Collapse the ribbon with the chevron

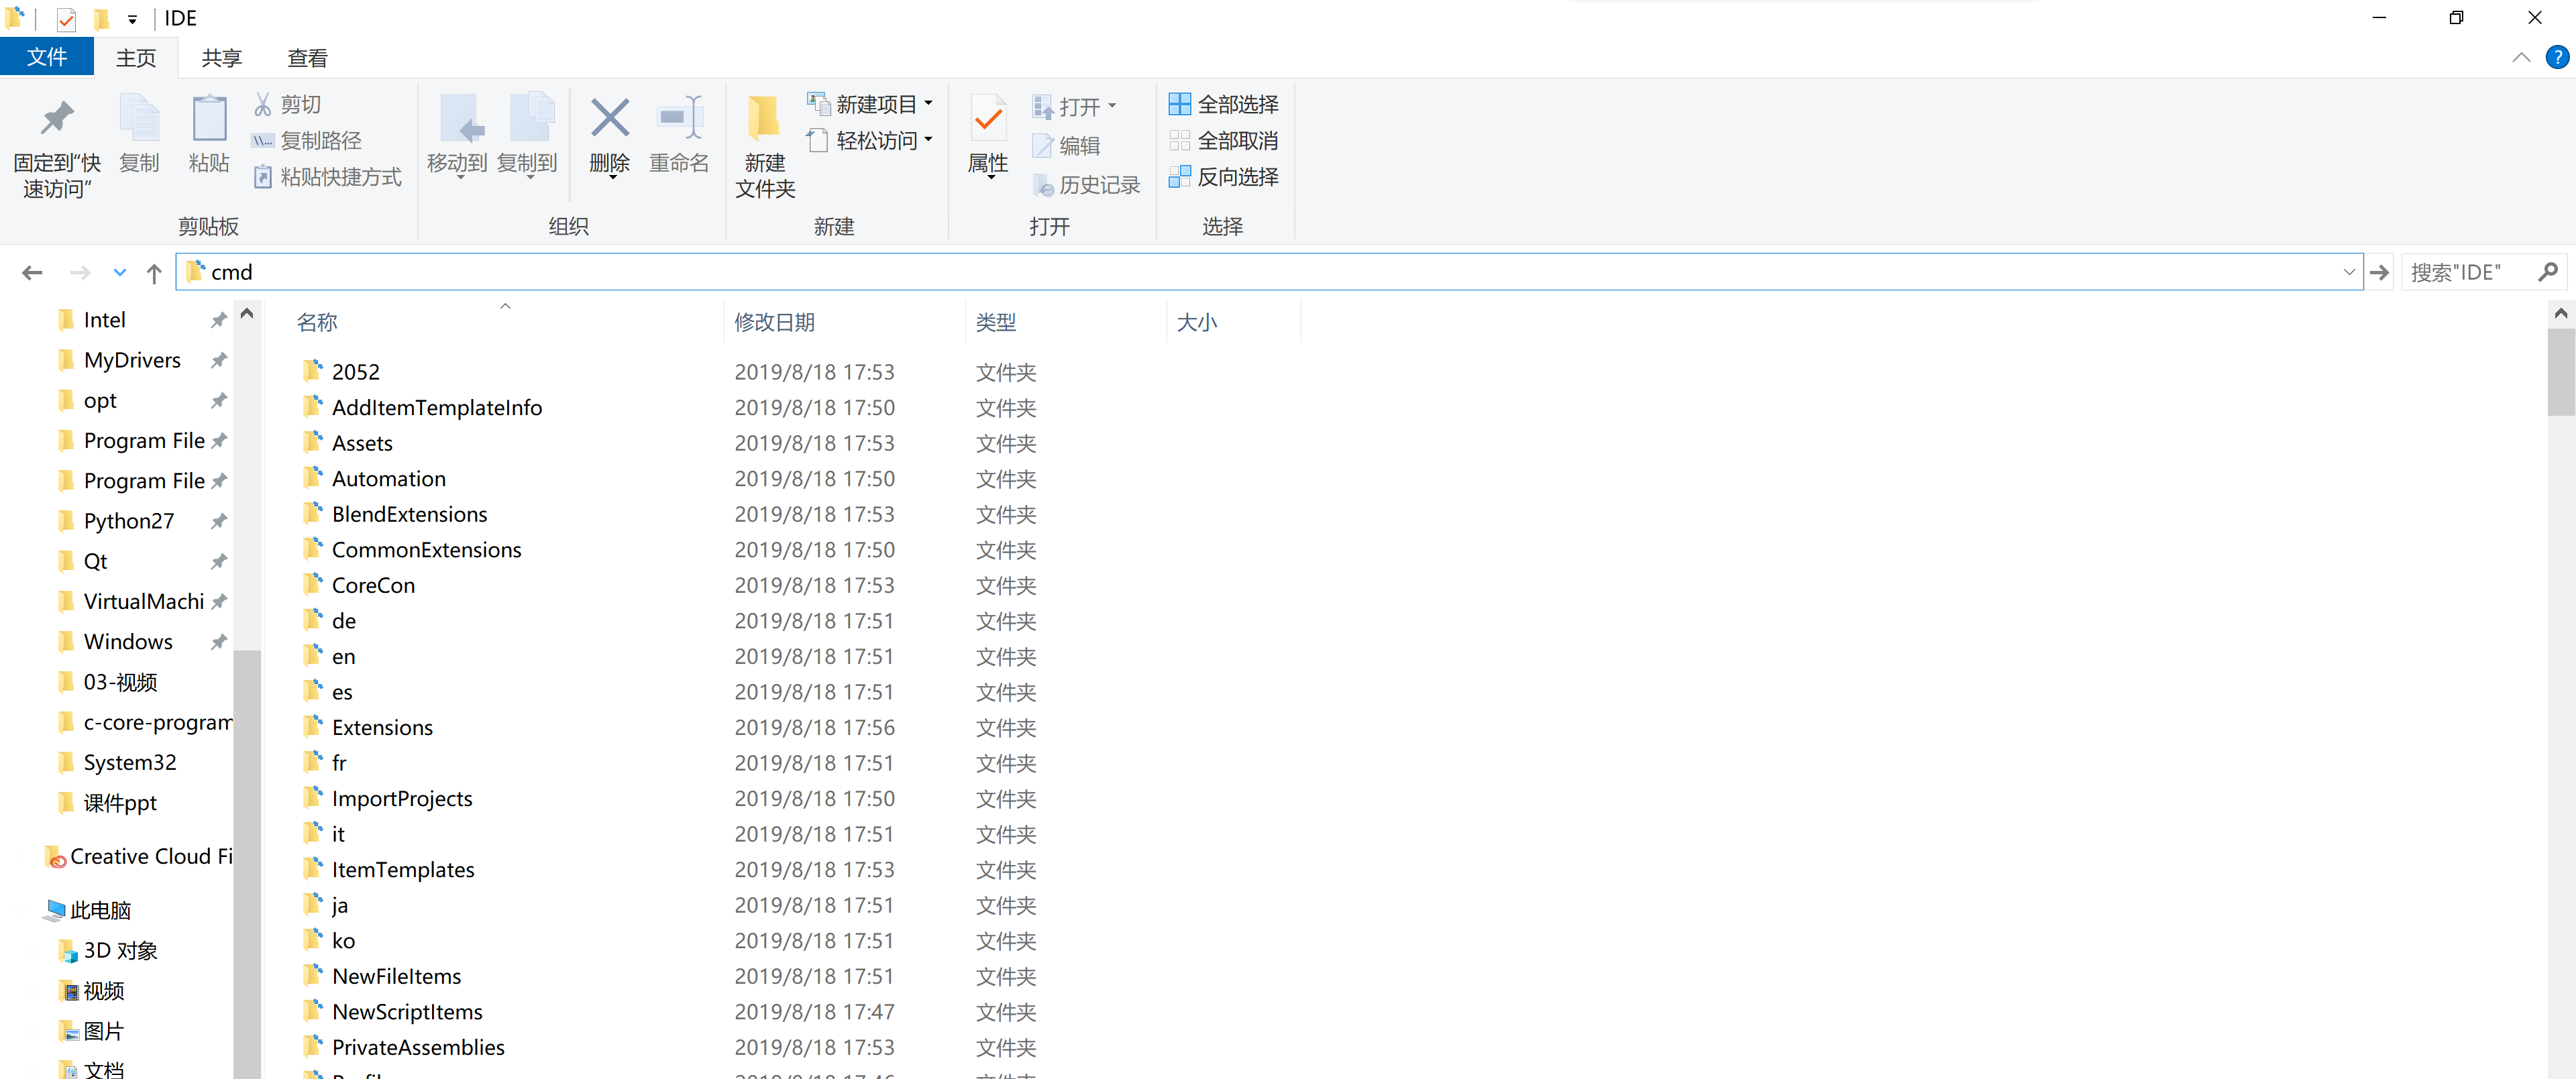tap(2521, 58)
